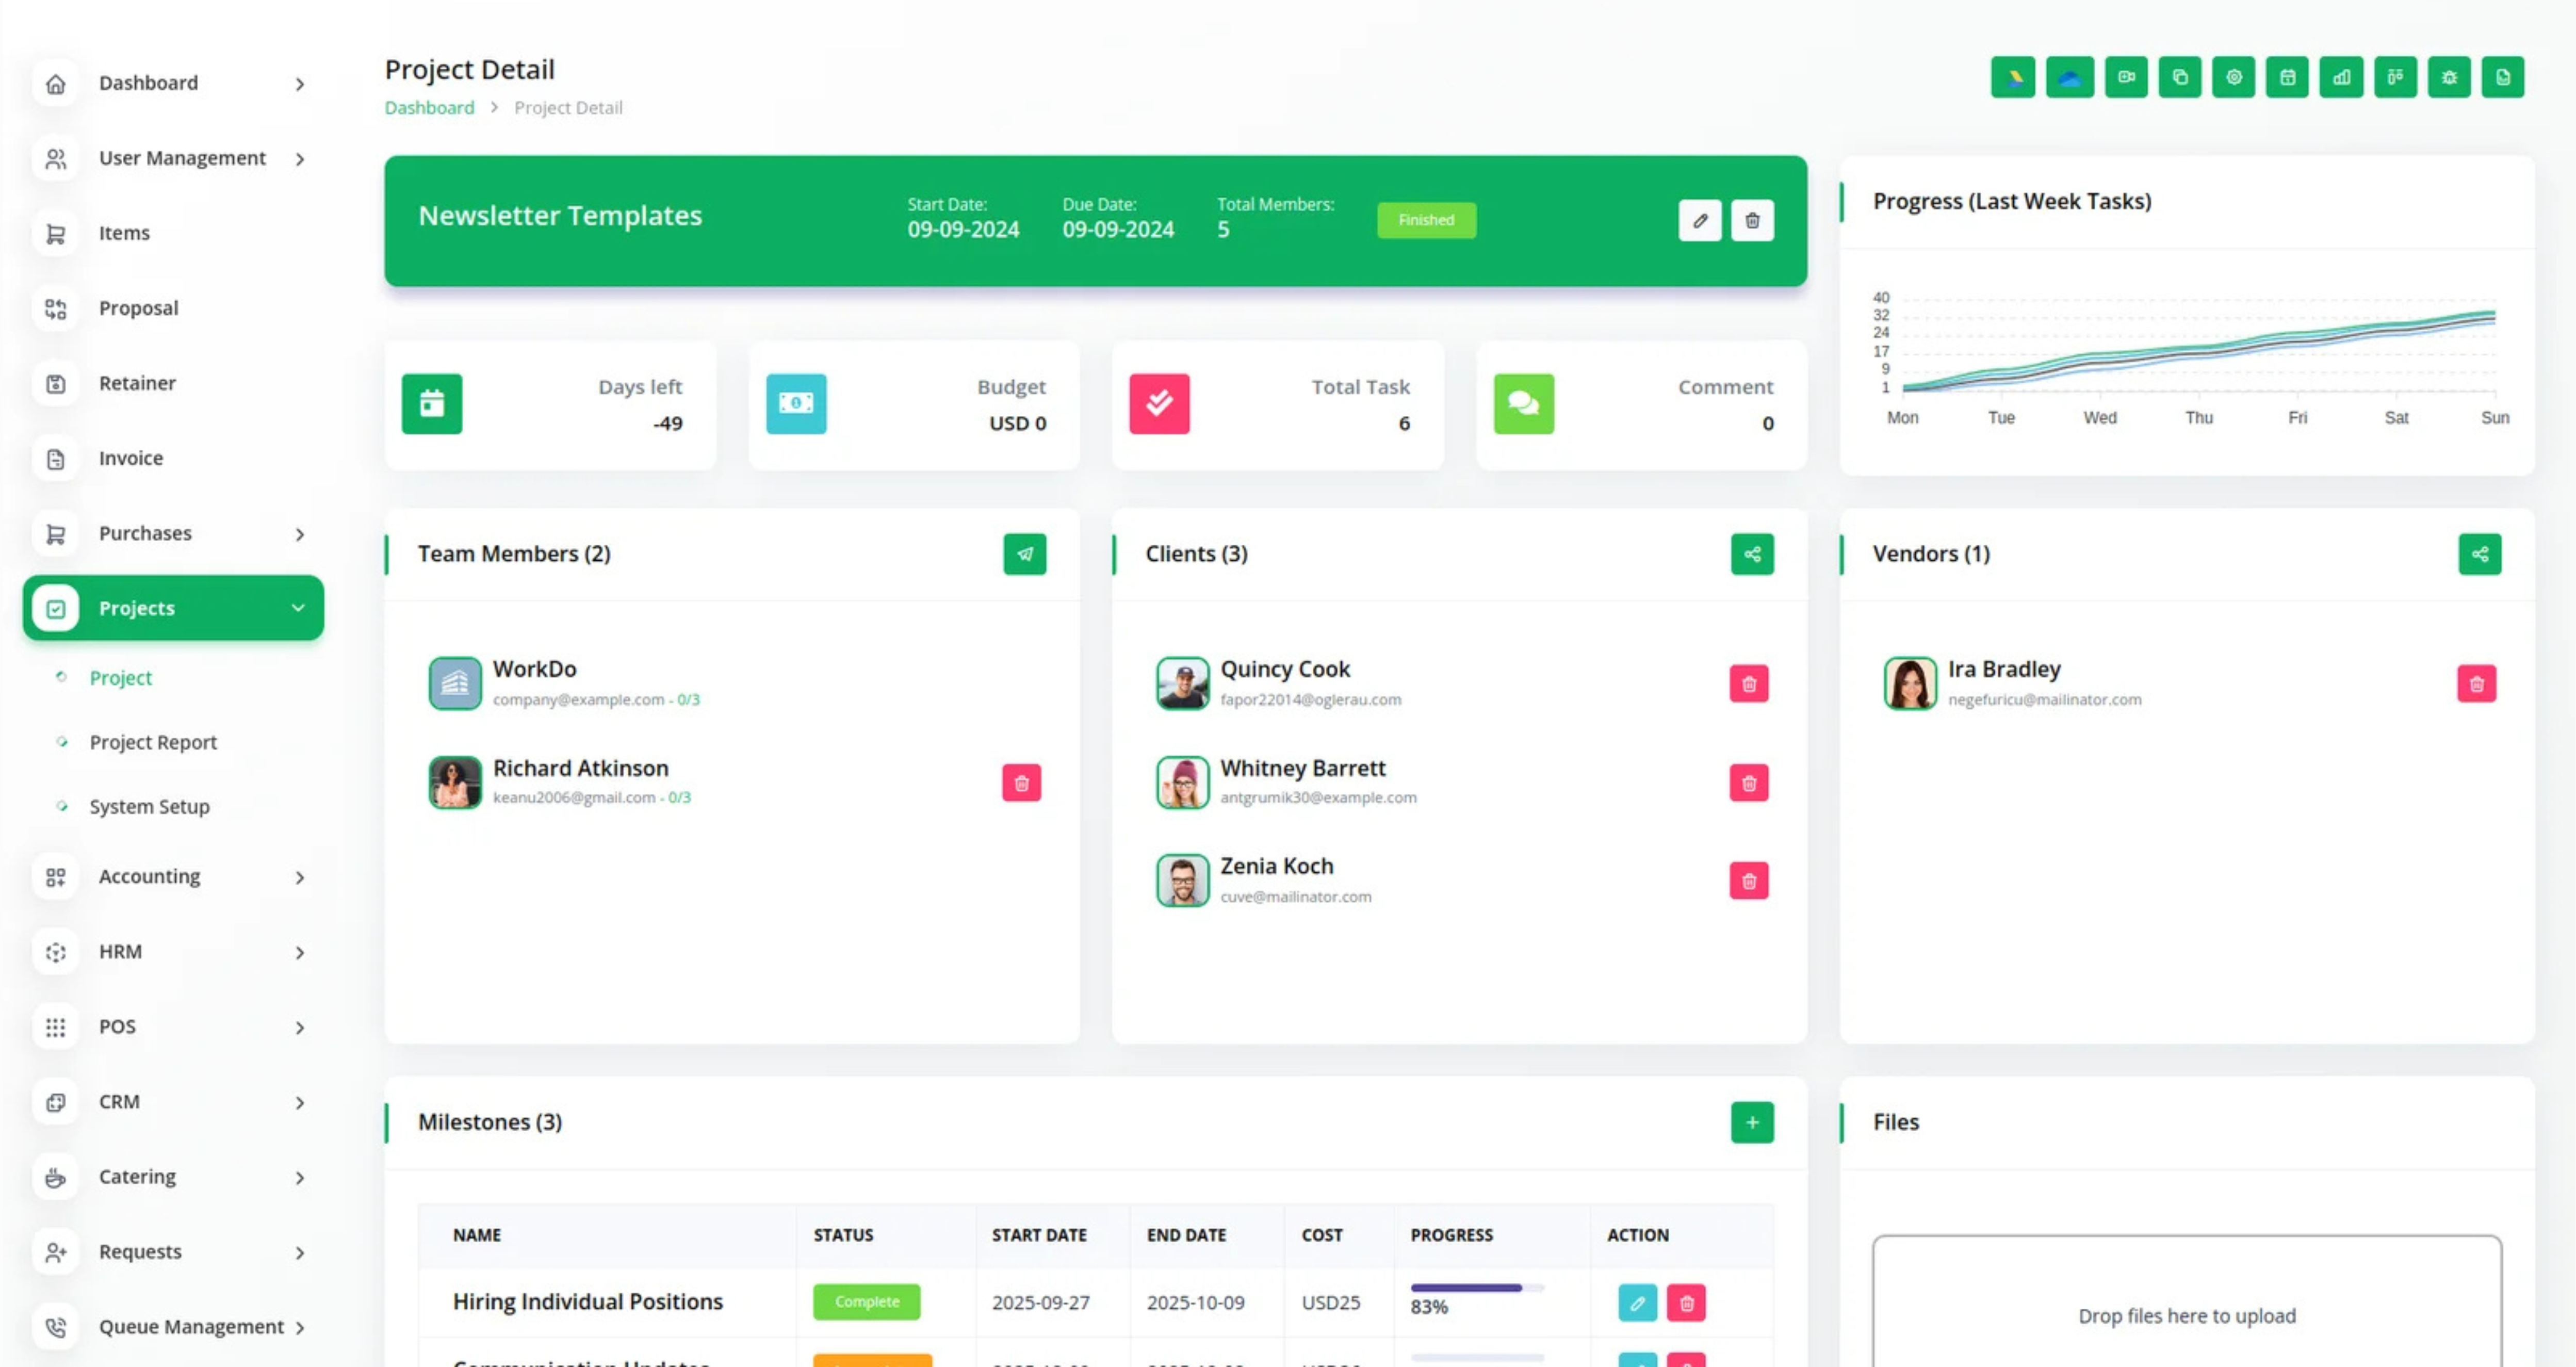Expand the User Management menu chevron

click(299, 159)
